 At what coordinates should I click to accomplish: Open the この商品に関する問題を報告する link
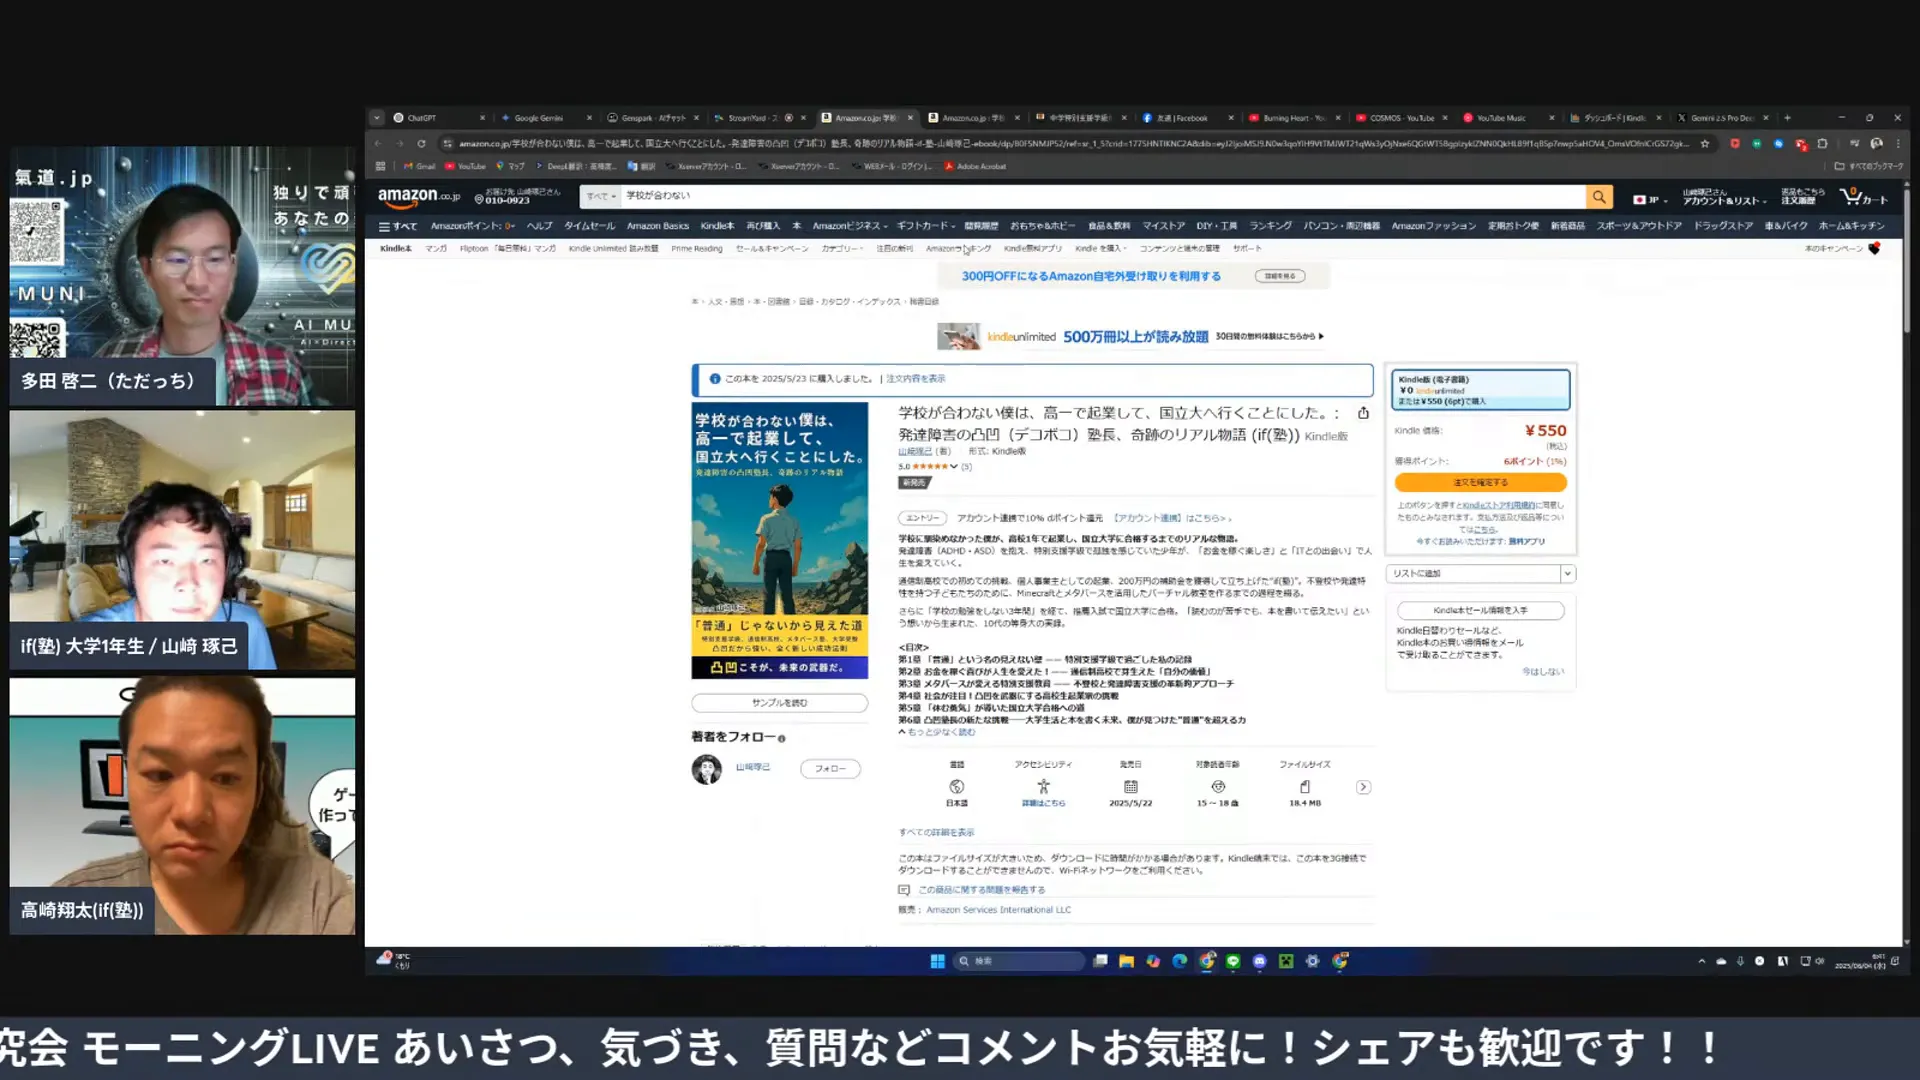(x=981, y=890)
